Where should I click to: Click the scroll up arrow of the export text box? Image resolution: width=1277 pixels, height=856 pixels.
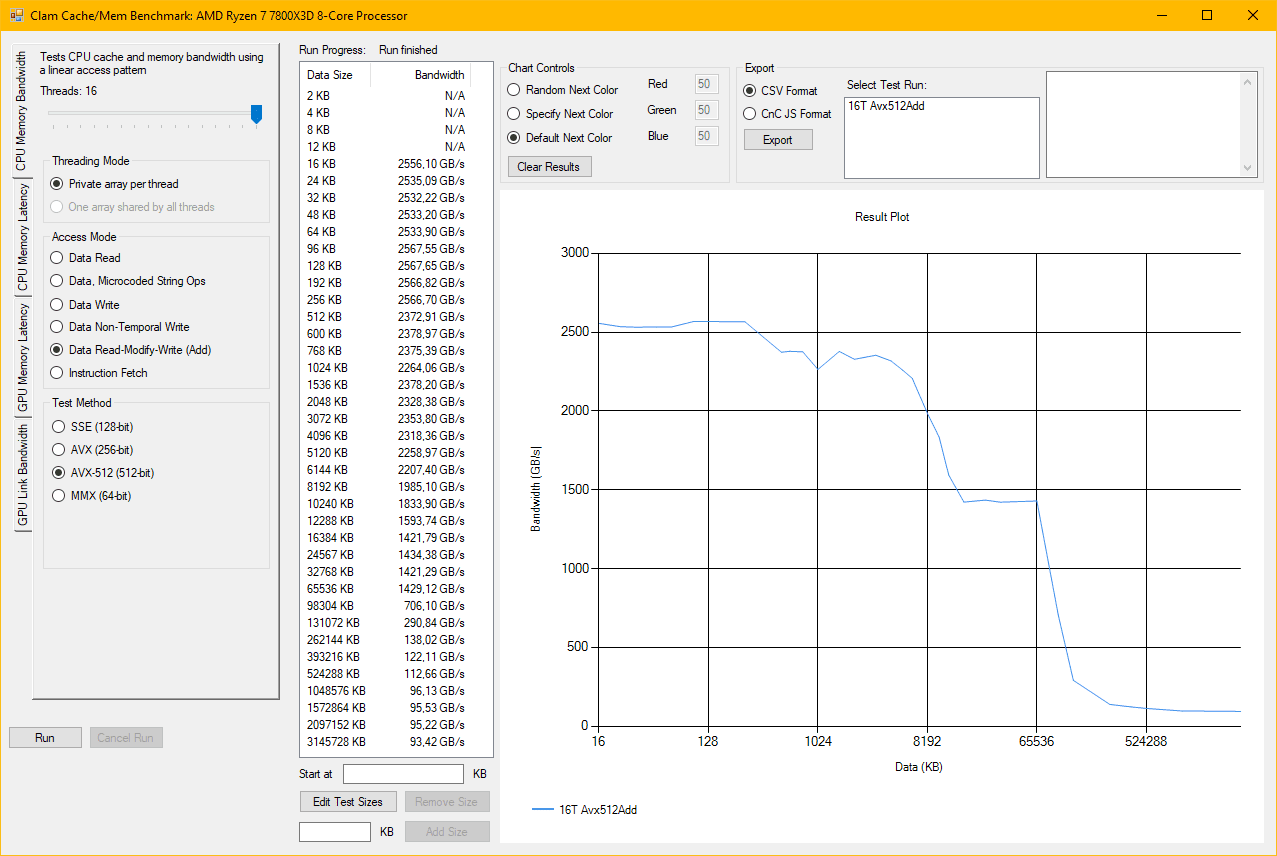tap(1248, 81)
